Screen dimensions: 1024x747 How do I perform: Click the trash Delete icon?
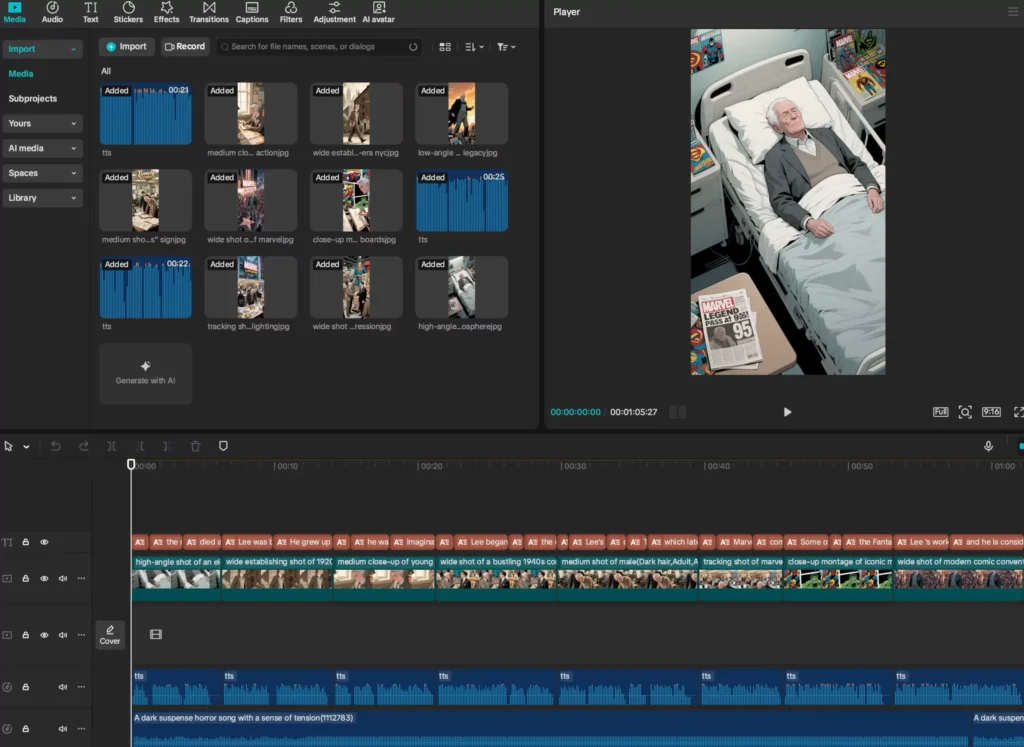195,447
